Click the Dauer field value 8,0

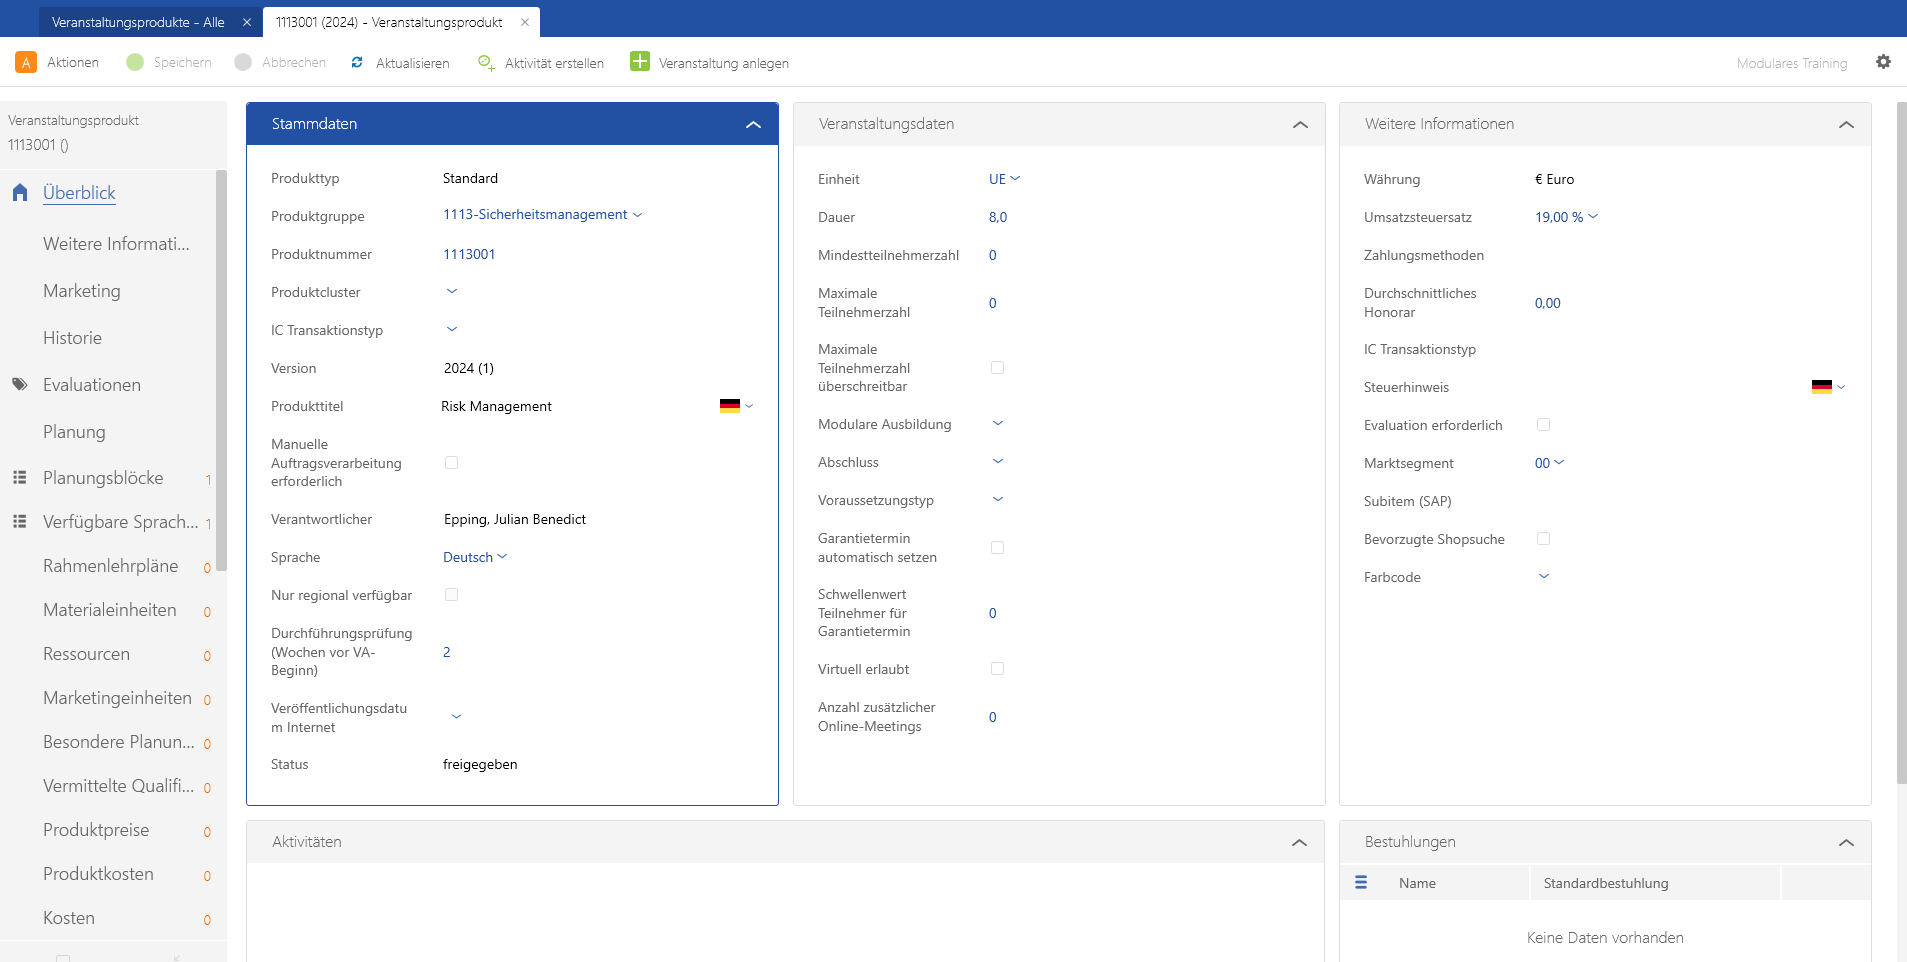(x=998, y=217)
